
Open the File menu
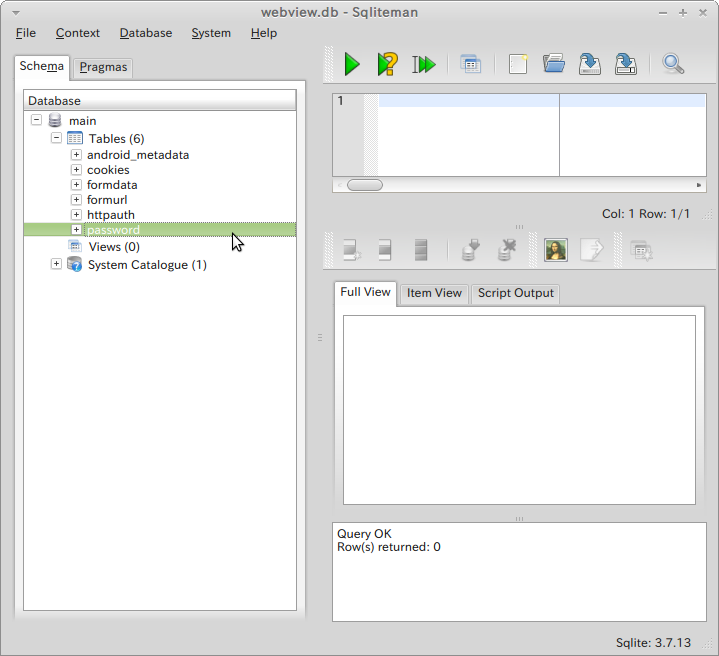pos(26,33)
